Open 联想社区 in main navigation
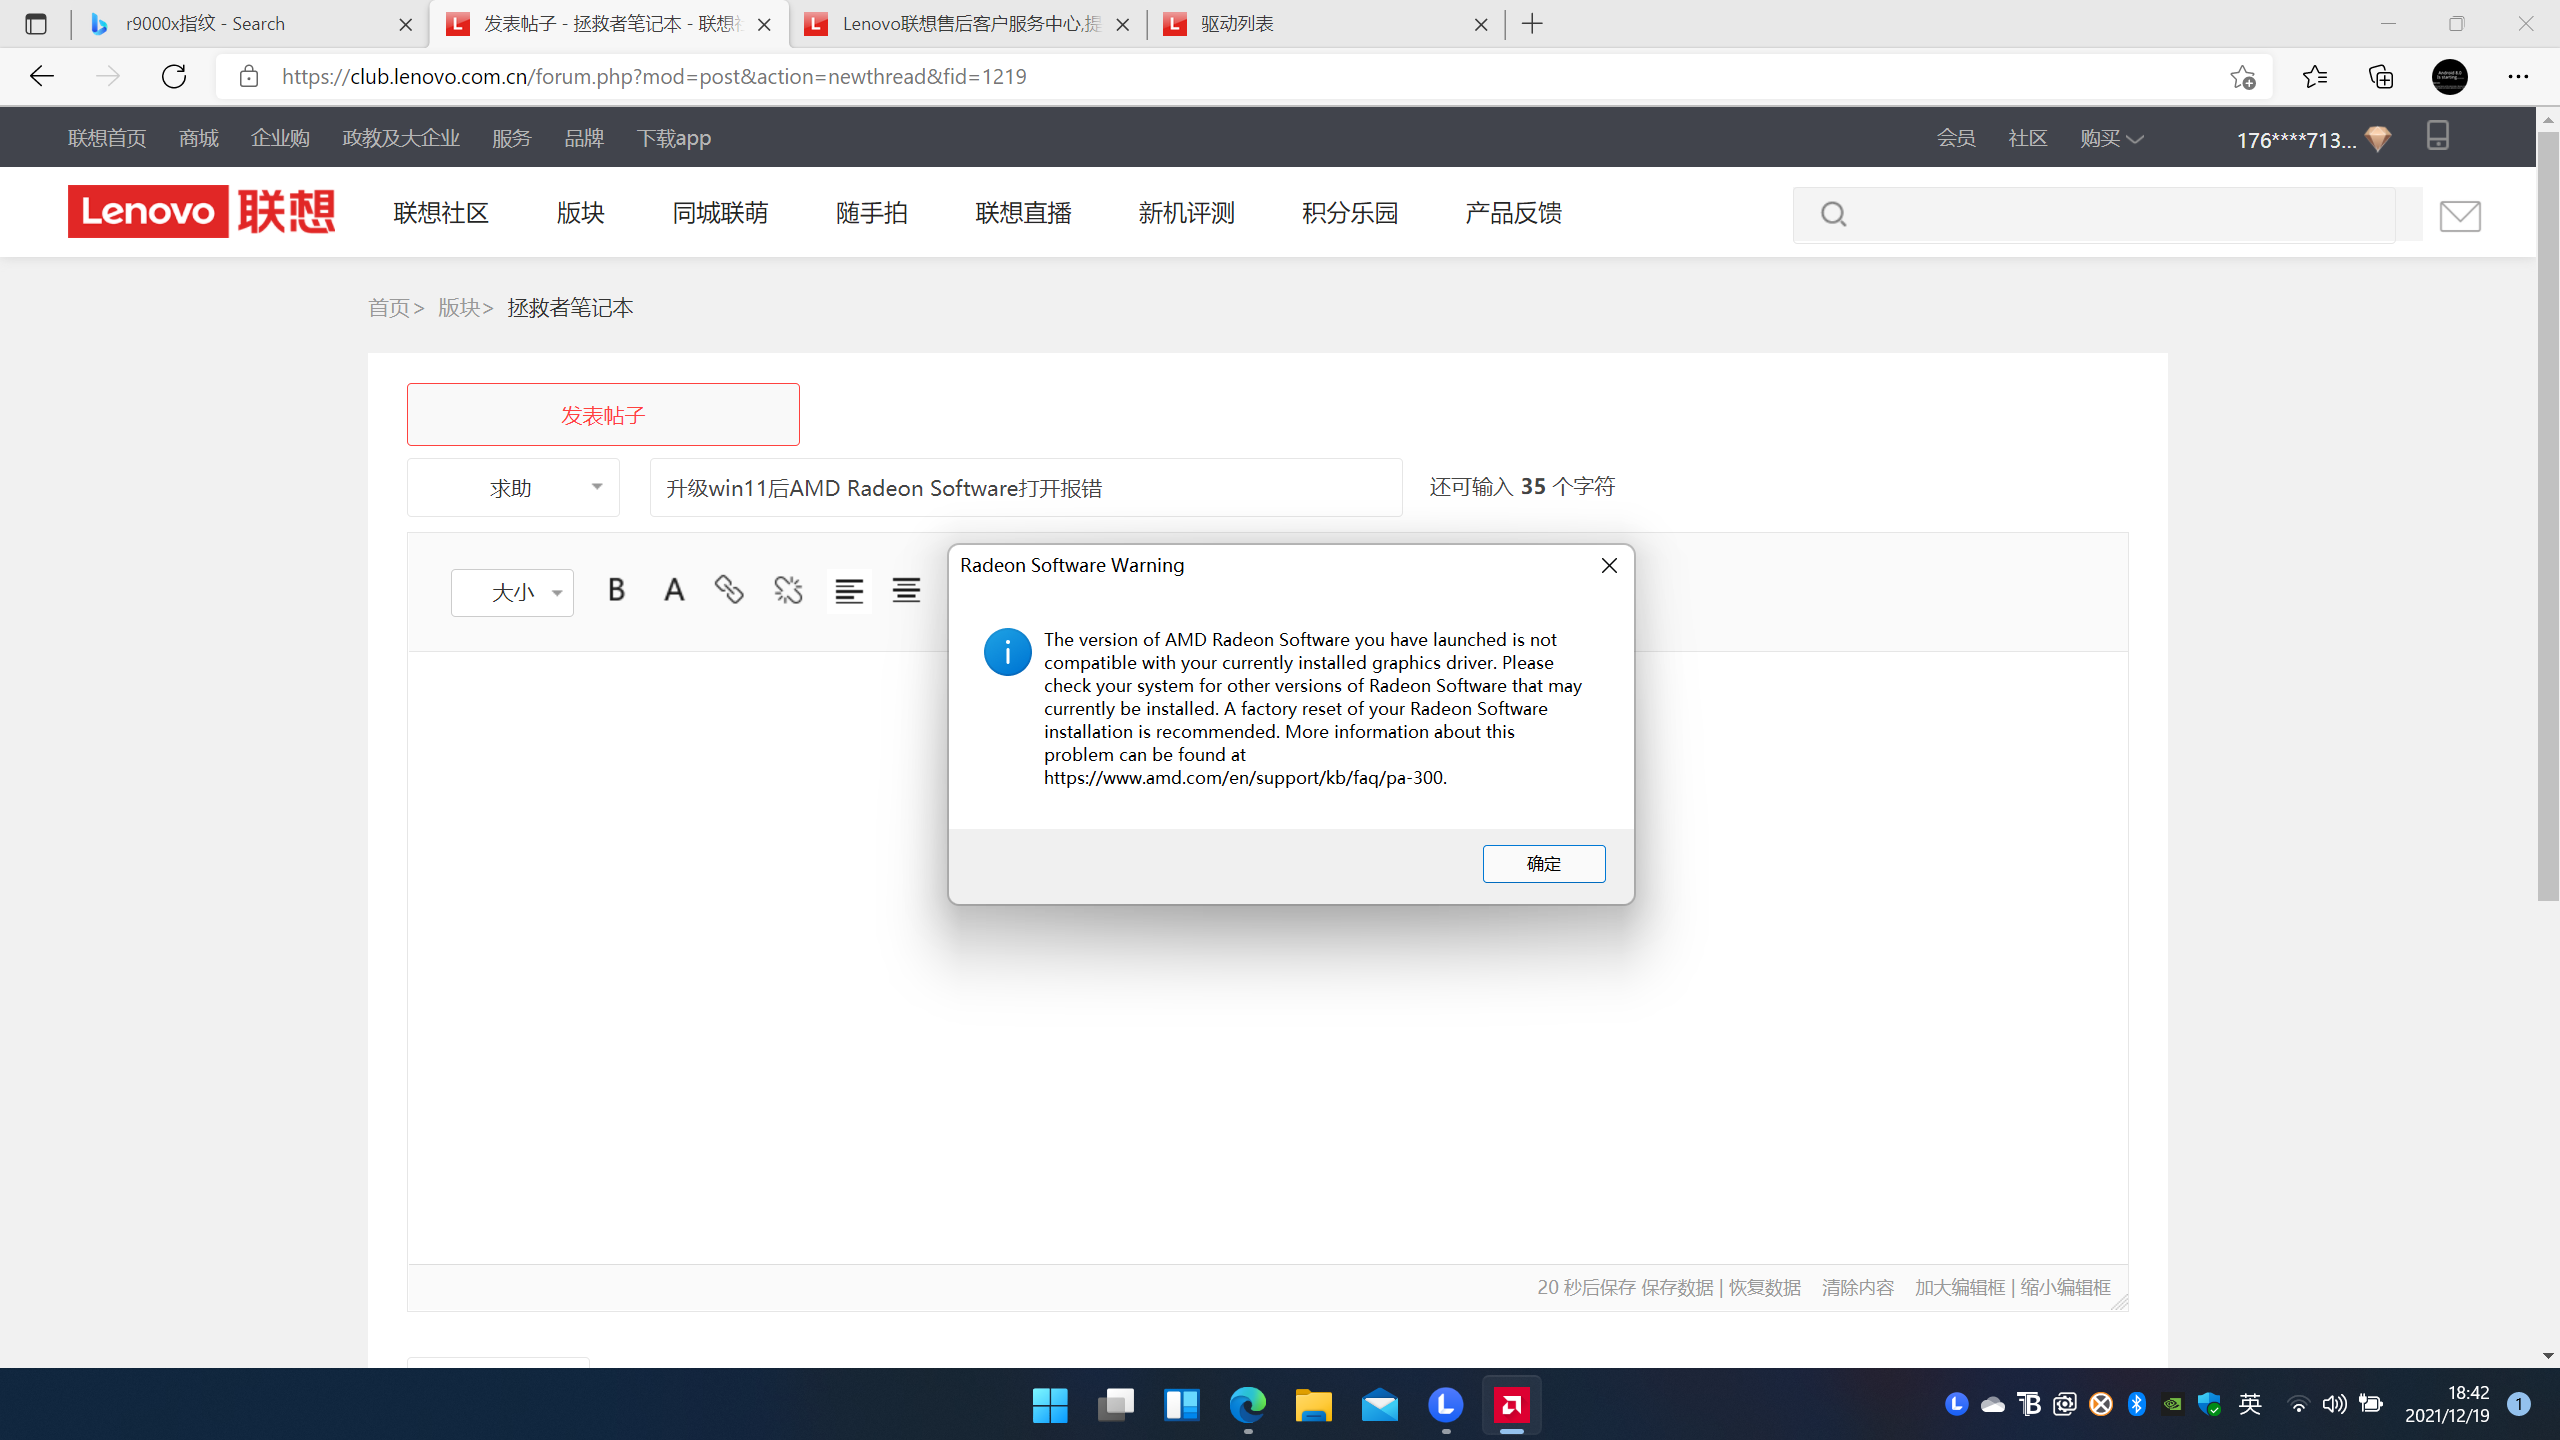 [x=441, y=213]
